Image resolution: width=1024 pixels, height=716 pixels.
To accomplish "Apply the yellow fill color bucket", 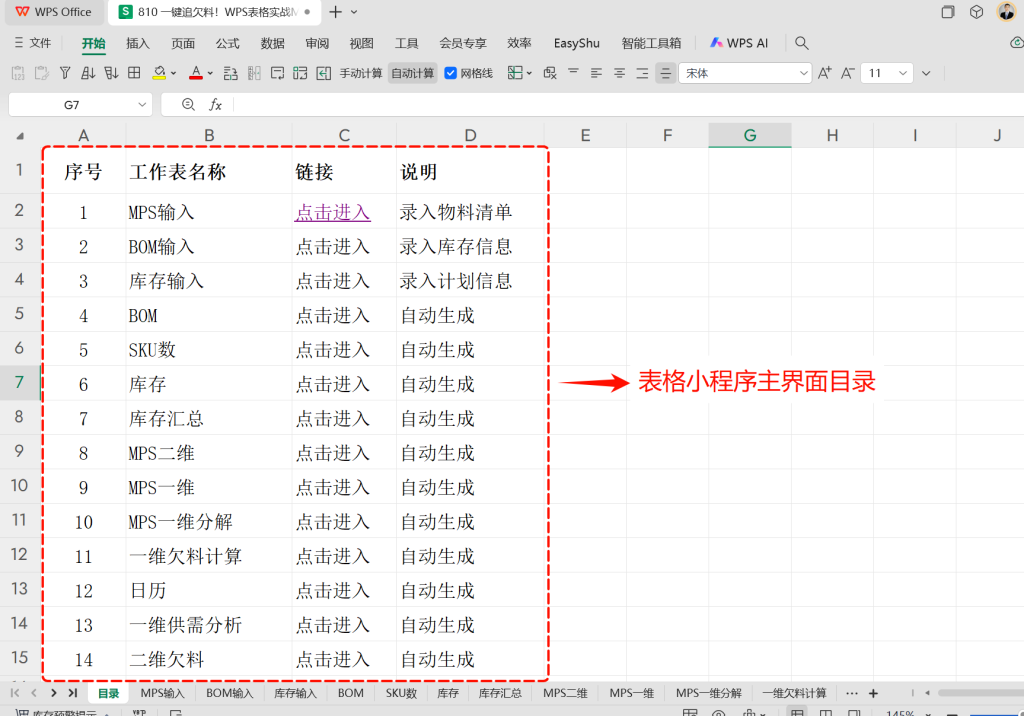I will click(159, 73).
